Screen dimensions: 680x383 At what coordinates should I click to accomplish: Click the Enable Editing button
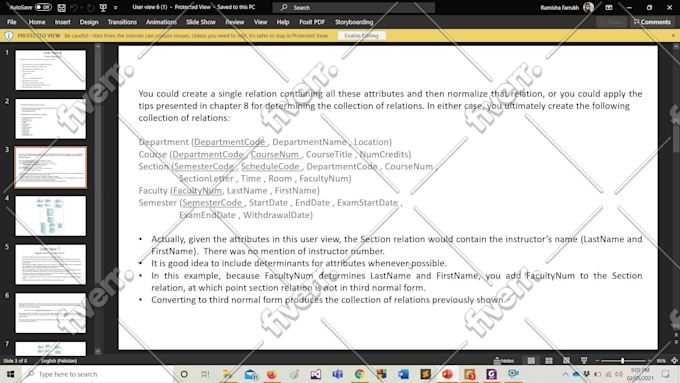[x=361, y=36]
